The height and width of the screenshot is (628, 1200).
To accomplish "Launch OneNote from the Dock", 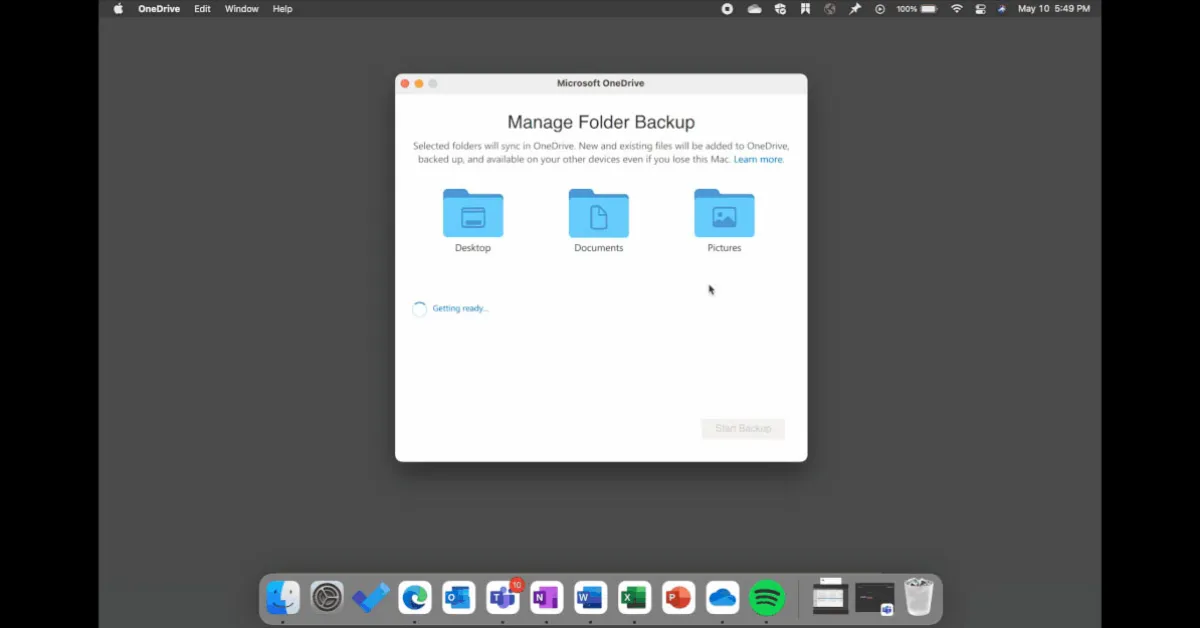I will [x=546, y=598].
